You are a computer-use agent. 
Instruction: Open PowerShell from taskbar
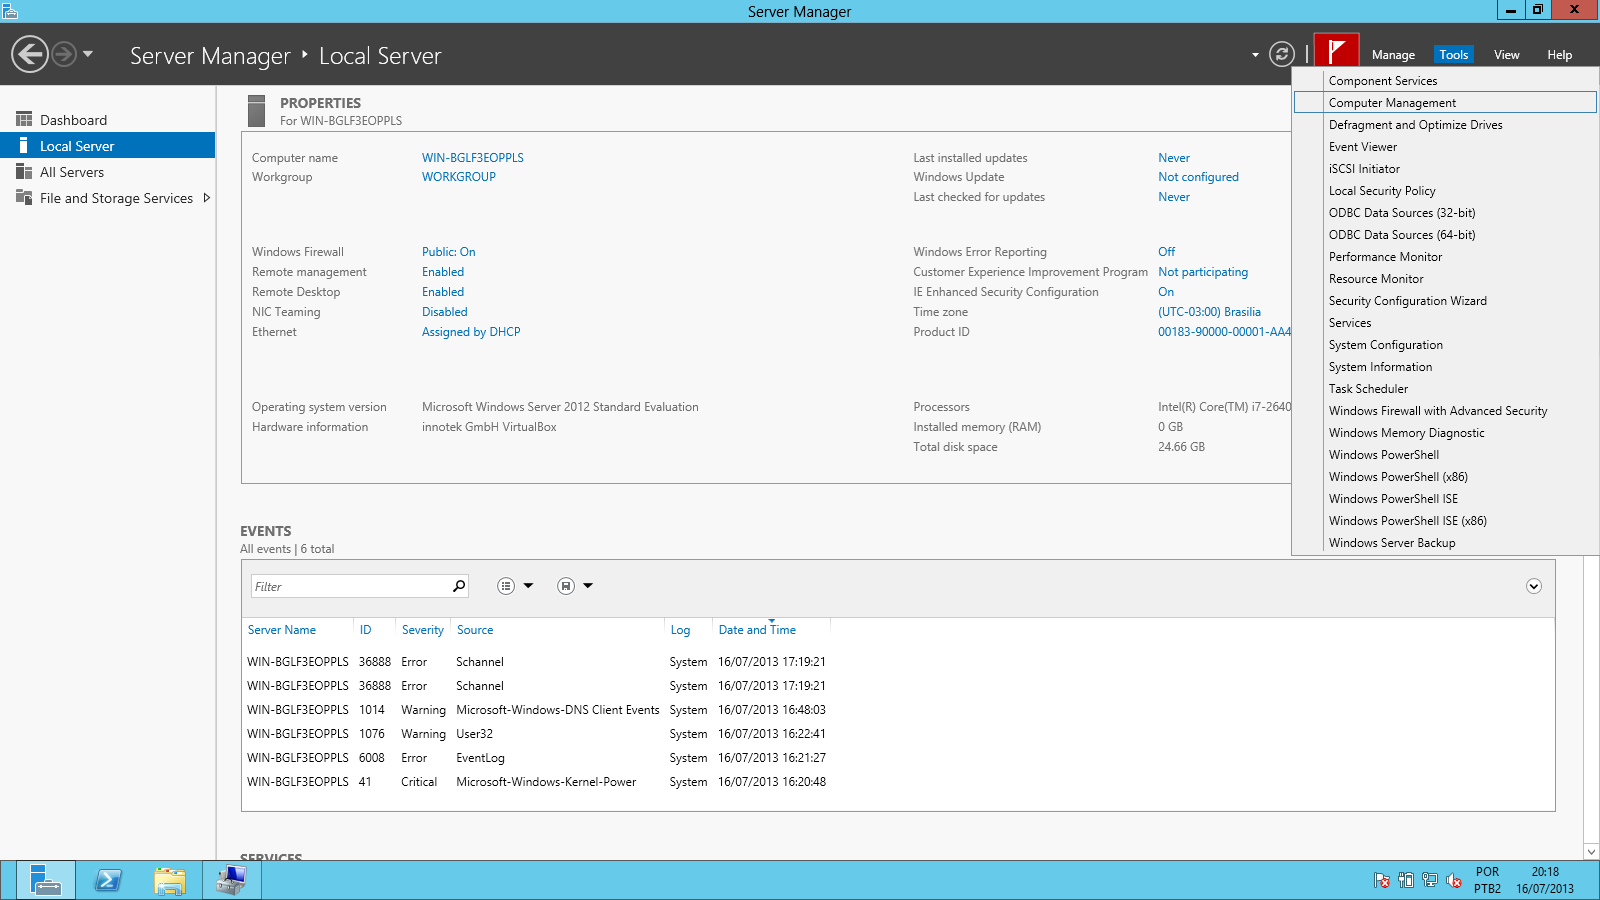point(107,880)
